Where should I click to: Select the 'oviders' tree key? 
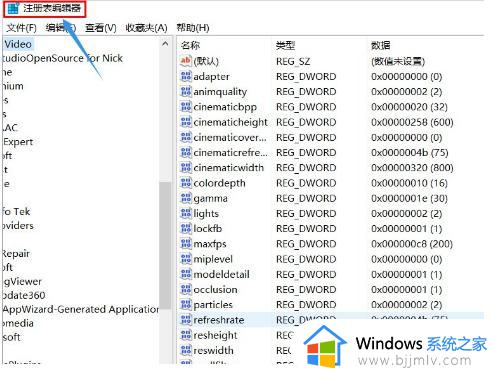(18, 225)
